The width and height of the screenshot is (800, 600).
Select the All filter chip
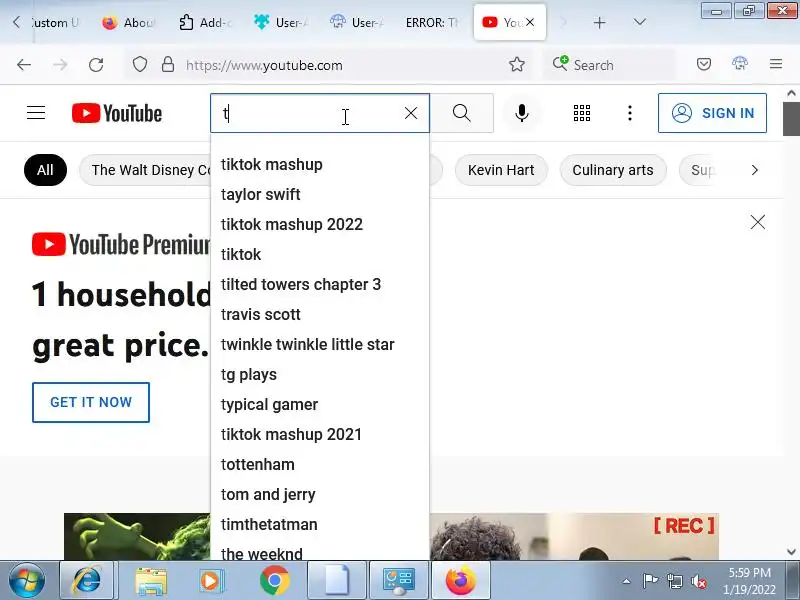click(45, 170)
